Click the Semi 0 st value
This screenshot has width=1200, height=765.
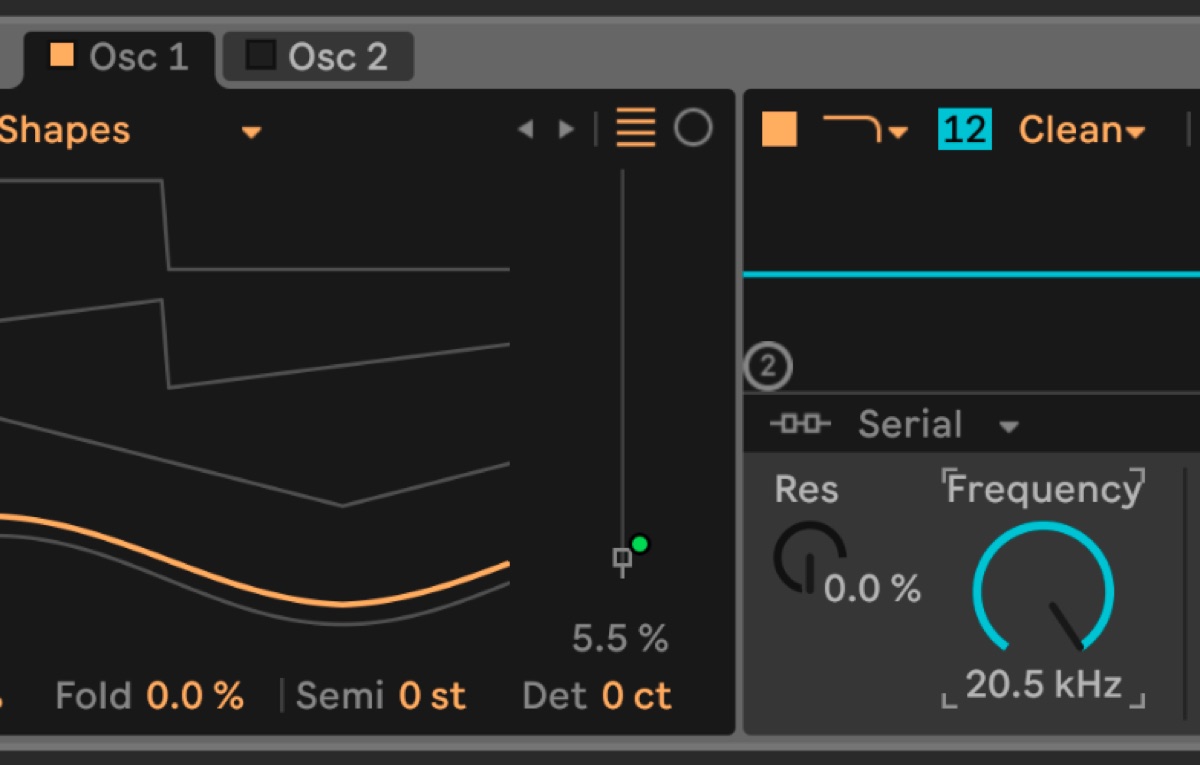(x=432, y=696)
